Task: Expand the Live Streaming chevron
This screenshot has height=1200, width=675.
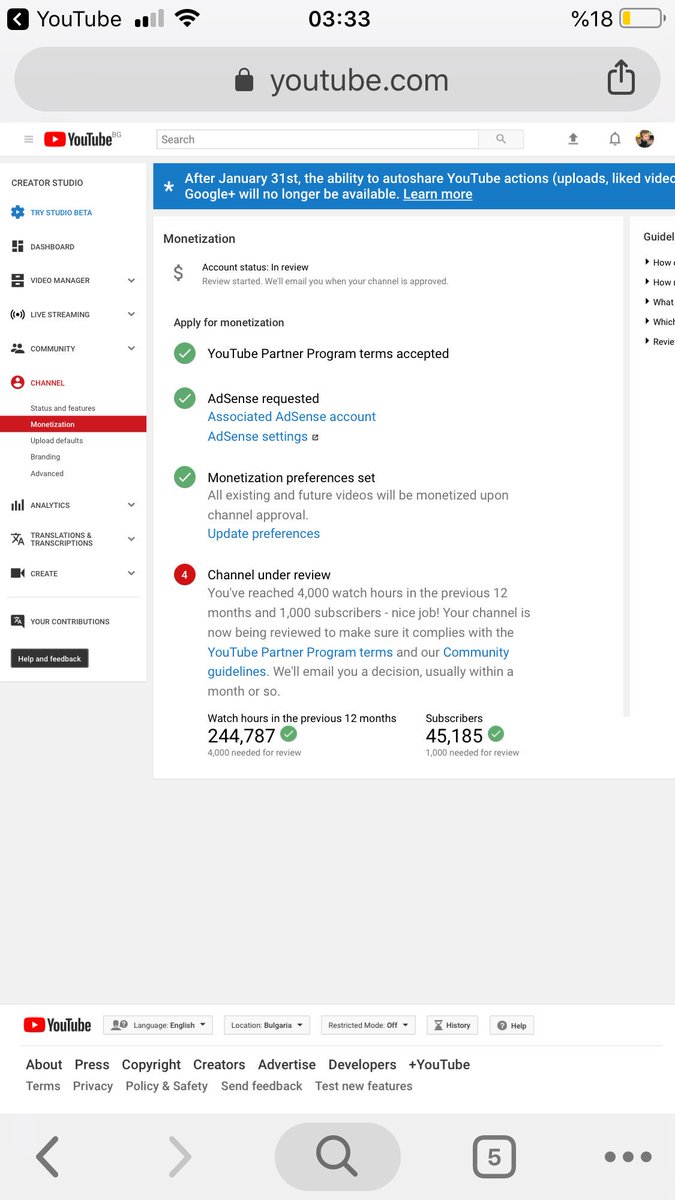Action: click(131, 315)
